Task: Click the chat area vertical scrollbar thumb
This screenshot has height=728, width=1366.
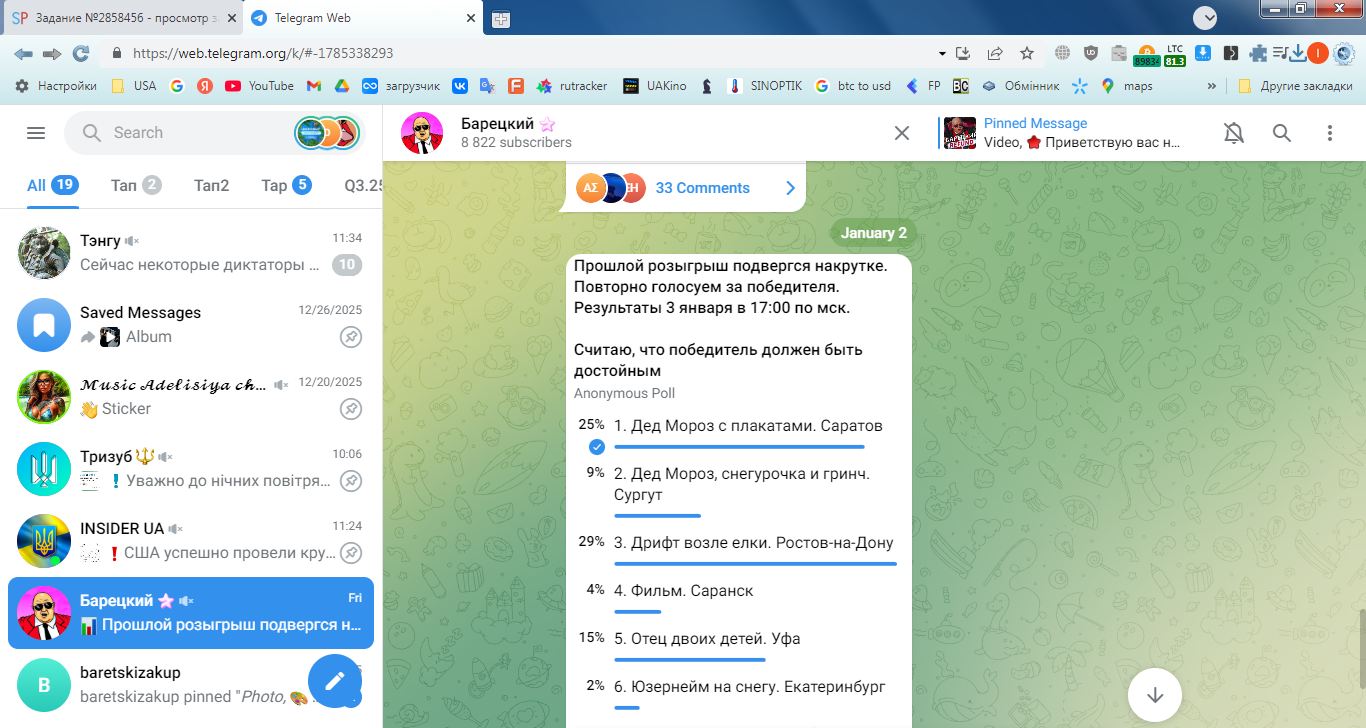Action: (x=1361, y=647)
